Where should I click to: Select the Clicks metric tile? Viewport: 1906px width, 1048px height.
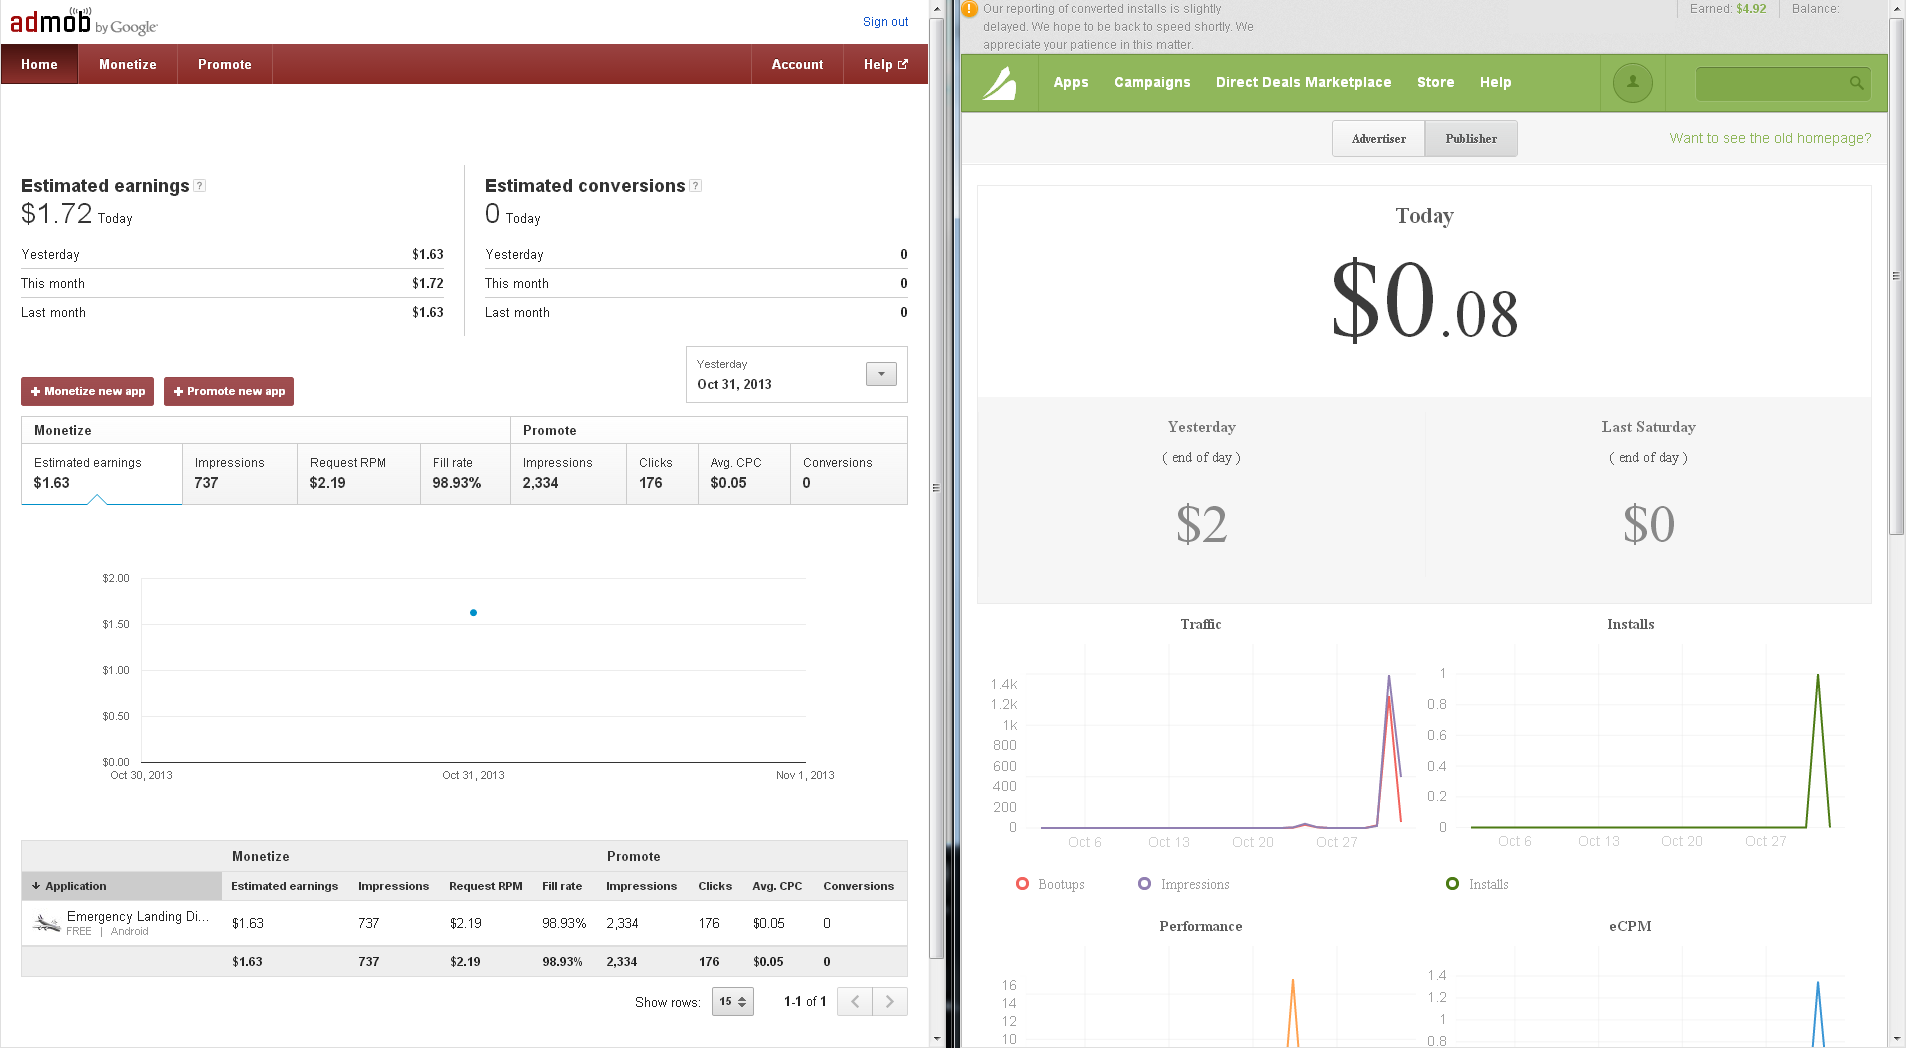pyautogui.click(x=662, y=473)
